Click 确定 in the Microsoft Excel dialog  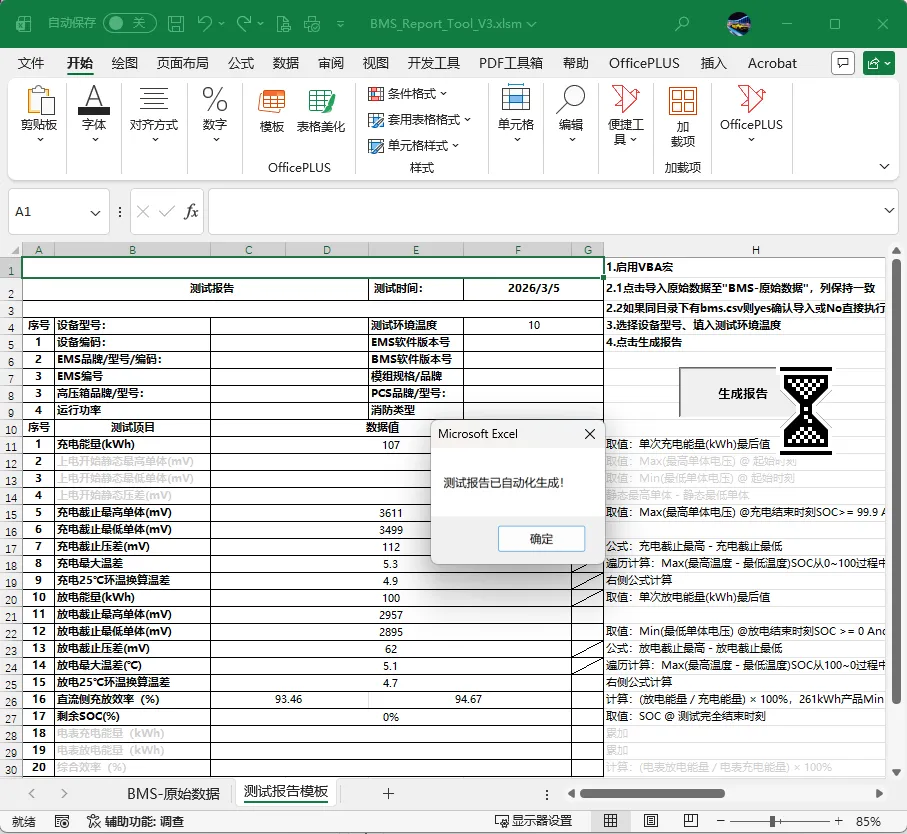point(541,539)
